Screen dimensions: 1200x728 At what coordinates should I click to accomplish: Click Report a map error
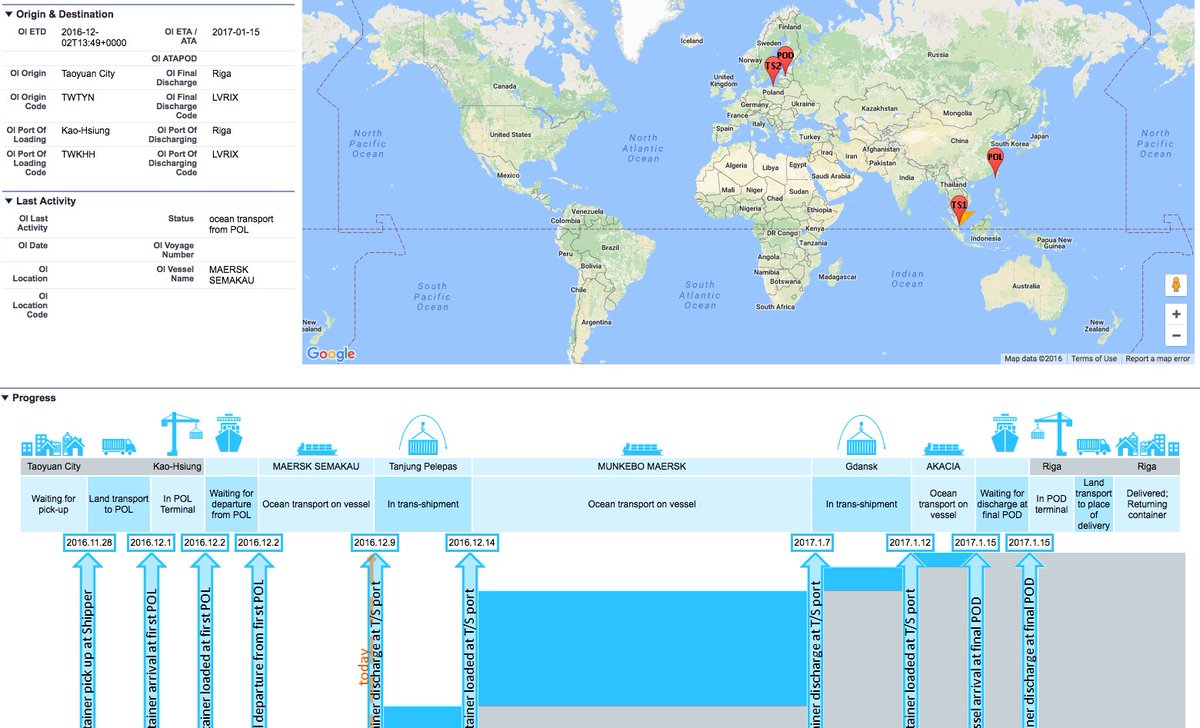pos(1157,358)
